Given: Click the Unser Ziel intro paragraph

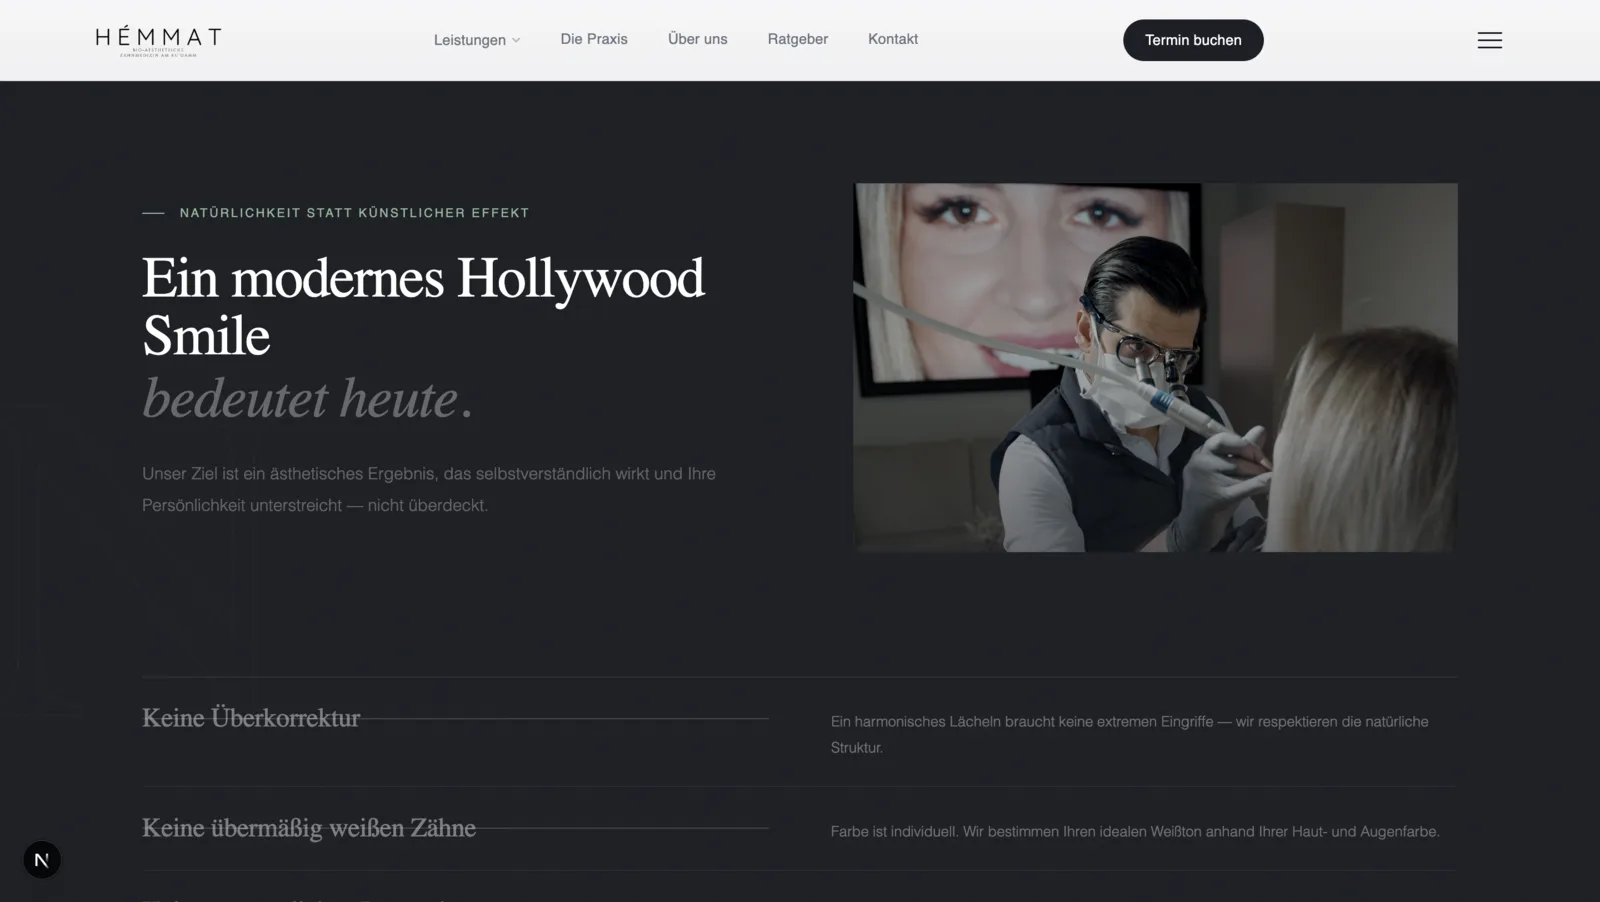Looking at the screenshot, I should click(428, 489).
